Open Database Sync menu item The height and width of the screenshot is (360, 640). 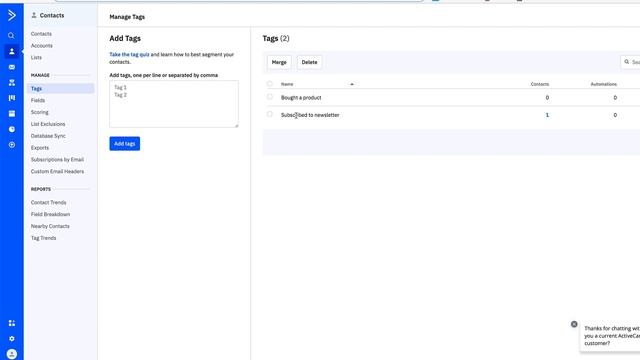point(48,136)
